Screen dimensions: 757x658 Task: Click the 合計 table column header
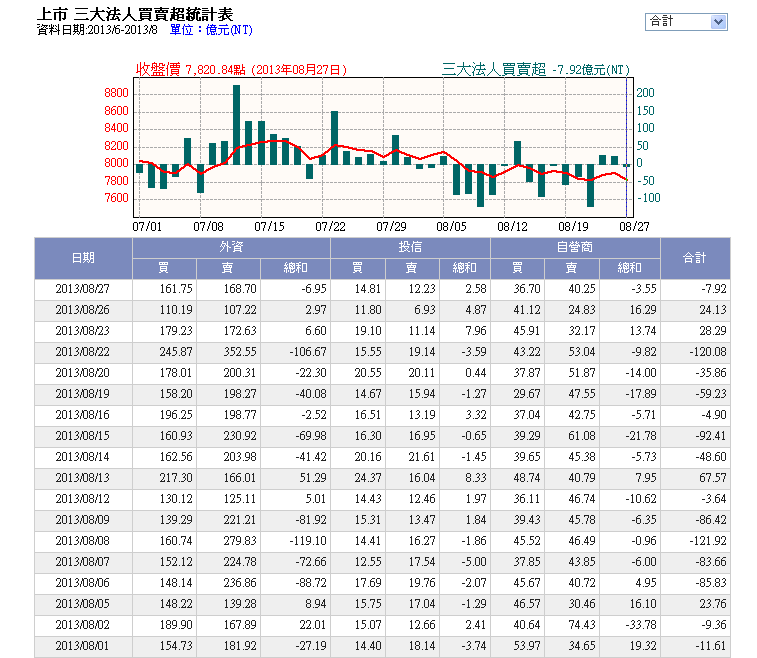[x=695, y=258]
